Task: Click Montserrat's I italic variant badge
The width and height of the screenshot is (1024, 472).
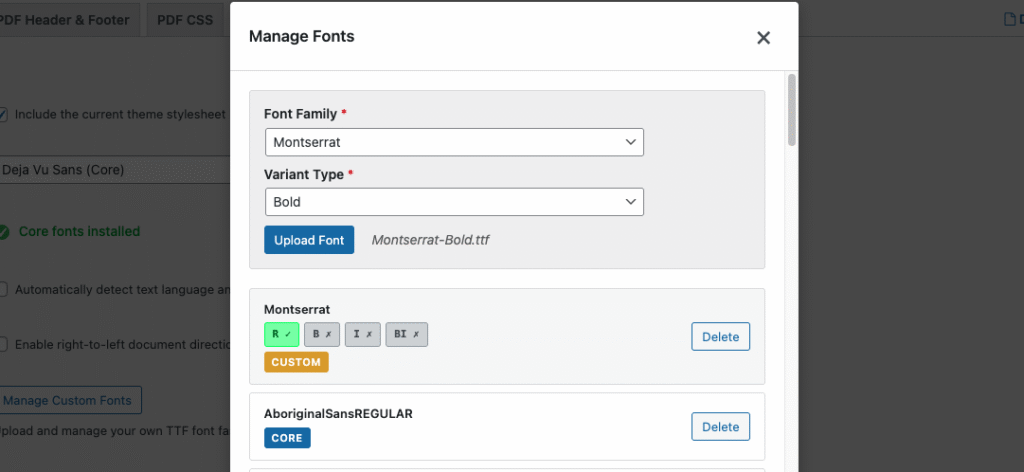Action: coord(362,334)
